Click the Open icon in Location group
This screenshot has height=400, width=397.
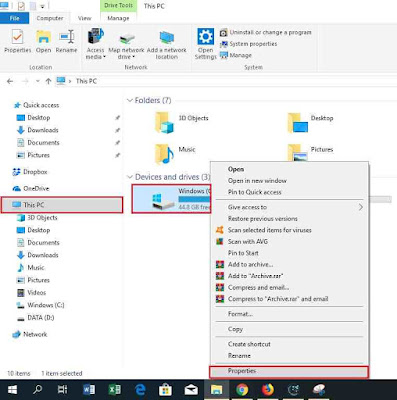coord(44,41)
